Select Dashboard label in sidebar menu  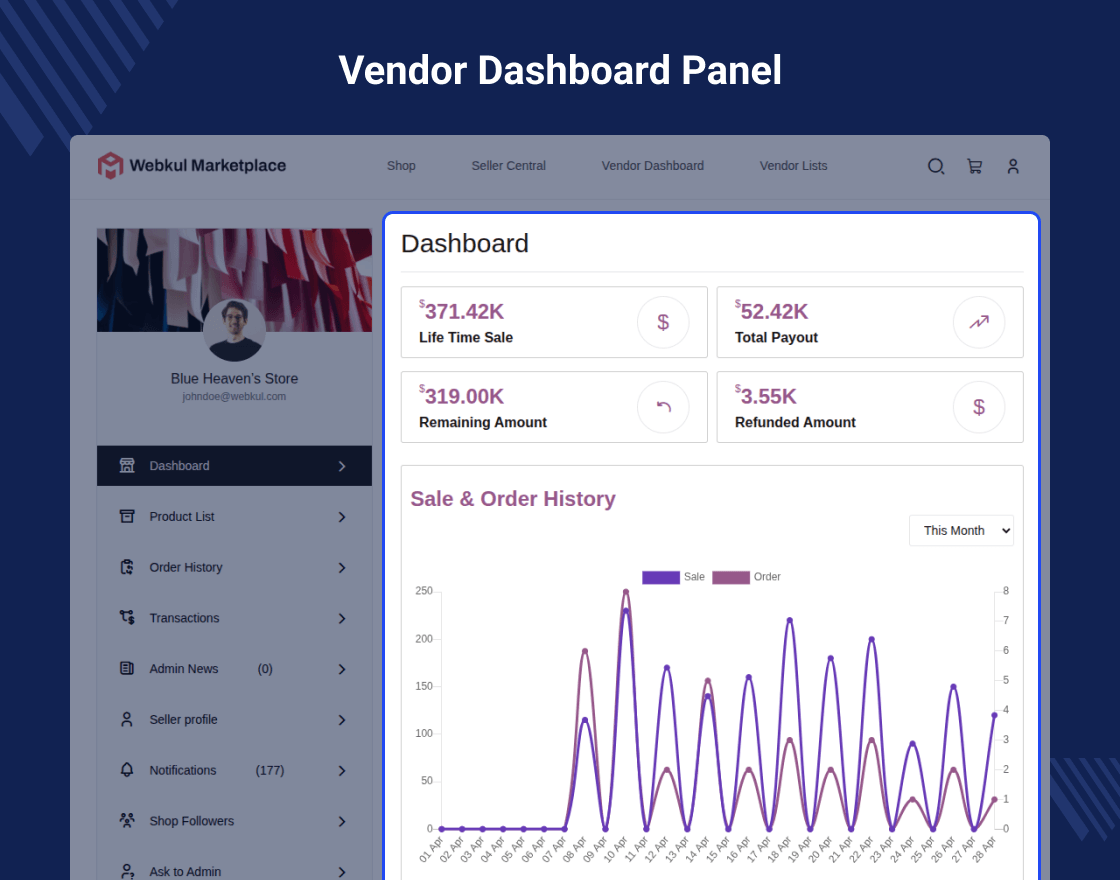pos(179,466)
